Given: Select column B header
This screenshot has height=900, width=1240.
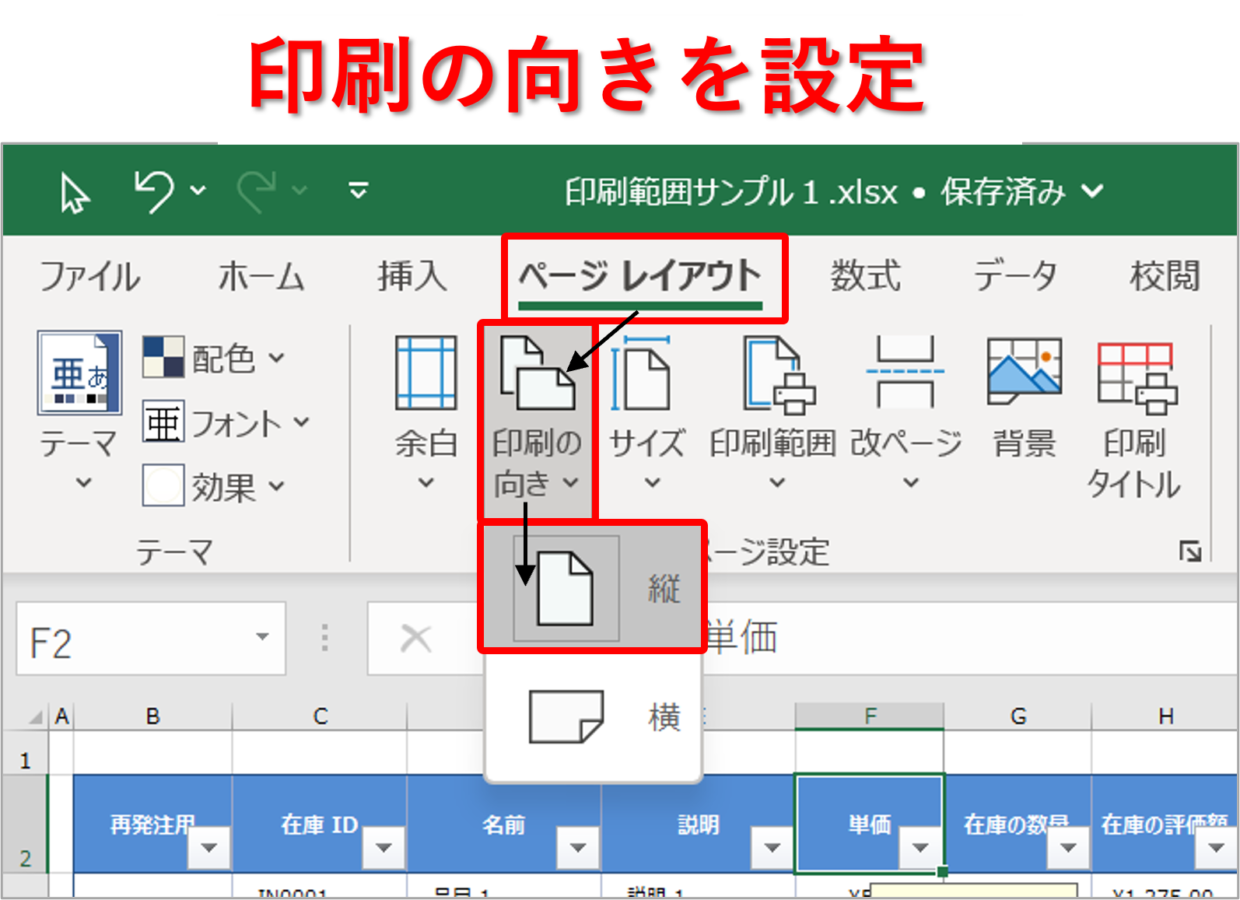Looking at the screenshot, I should [x=153, y=716].
